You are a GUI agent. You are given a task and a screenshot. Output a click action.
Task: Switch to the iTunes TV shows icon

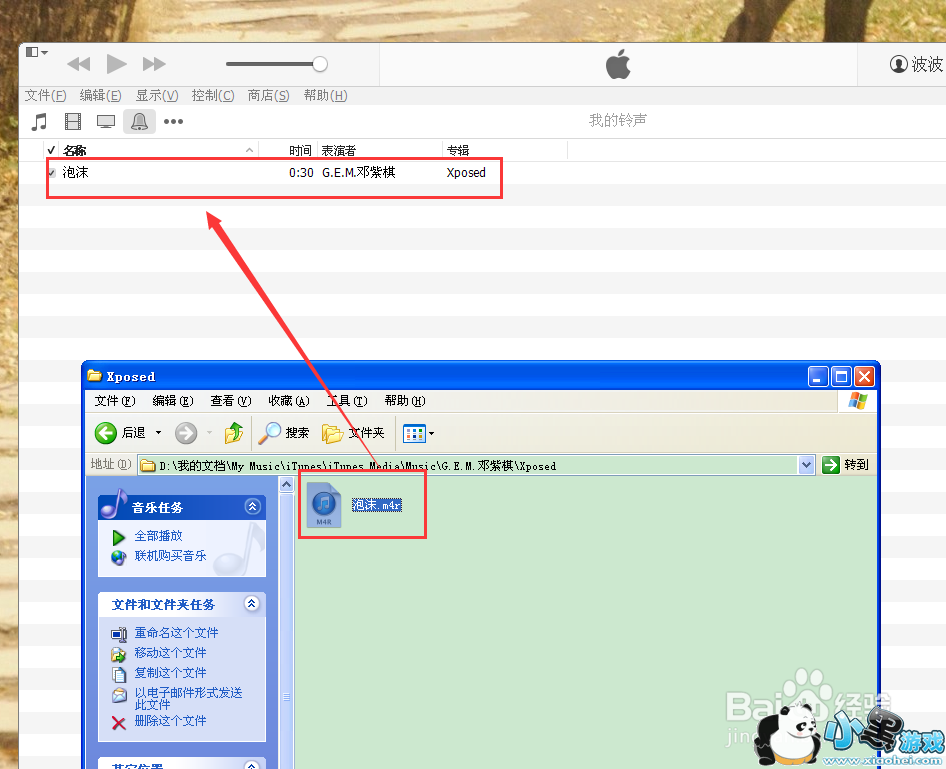tap(106, 122)
